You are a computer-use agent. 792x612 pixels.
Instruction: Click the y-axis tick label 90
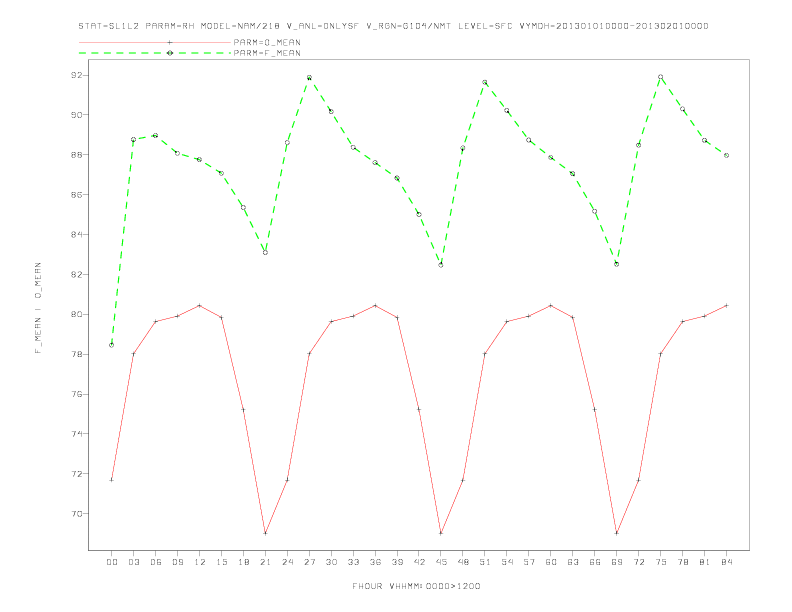coord(76,115)
